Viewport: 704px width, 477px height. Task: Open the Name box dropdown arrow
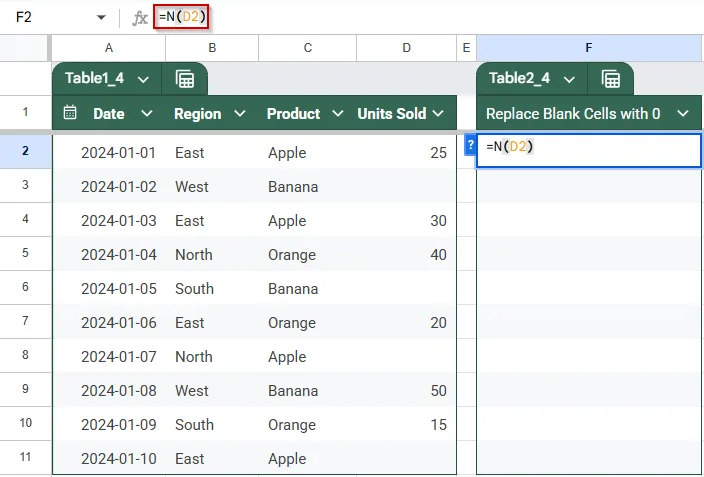[x=101, y=18]
